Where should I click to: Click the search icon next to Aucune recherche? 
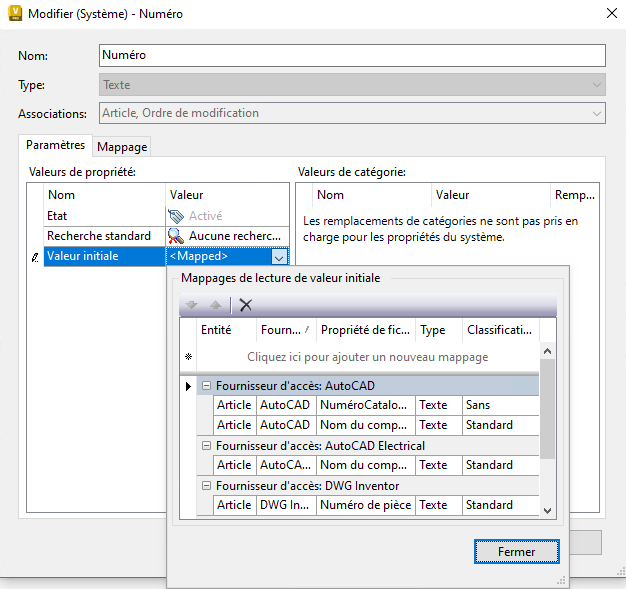(x=176, y=236)
